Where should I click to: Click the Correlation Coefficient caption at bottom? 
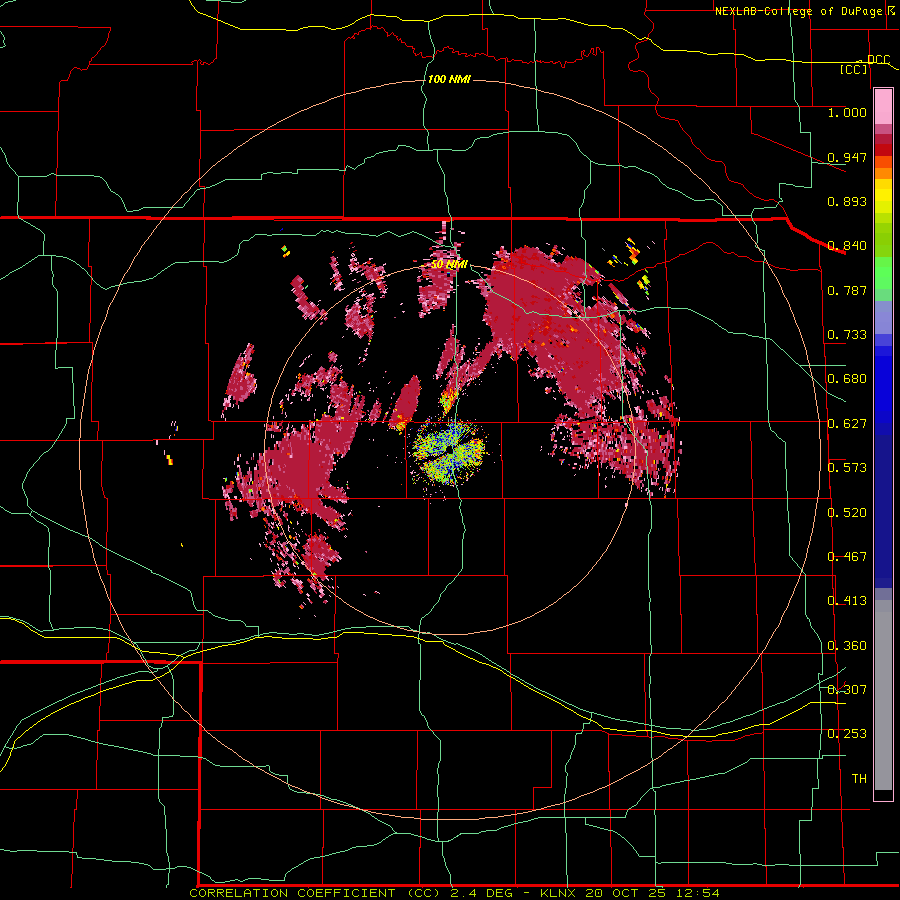(454, 893)
